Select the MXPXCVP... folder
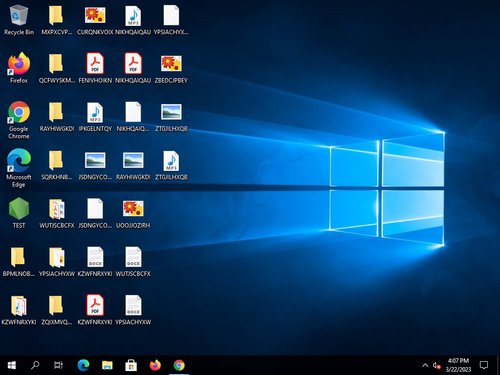The height and width of the screenshot is (375, 500). [x=57, y=20]
